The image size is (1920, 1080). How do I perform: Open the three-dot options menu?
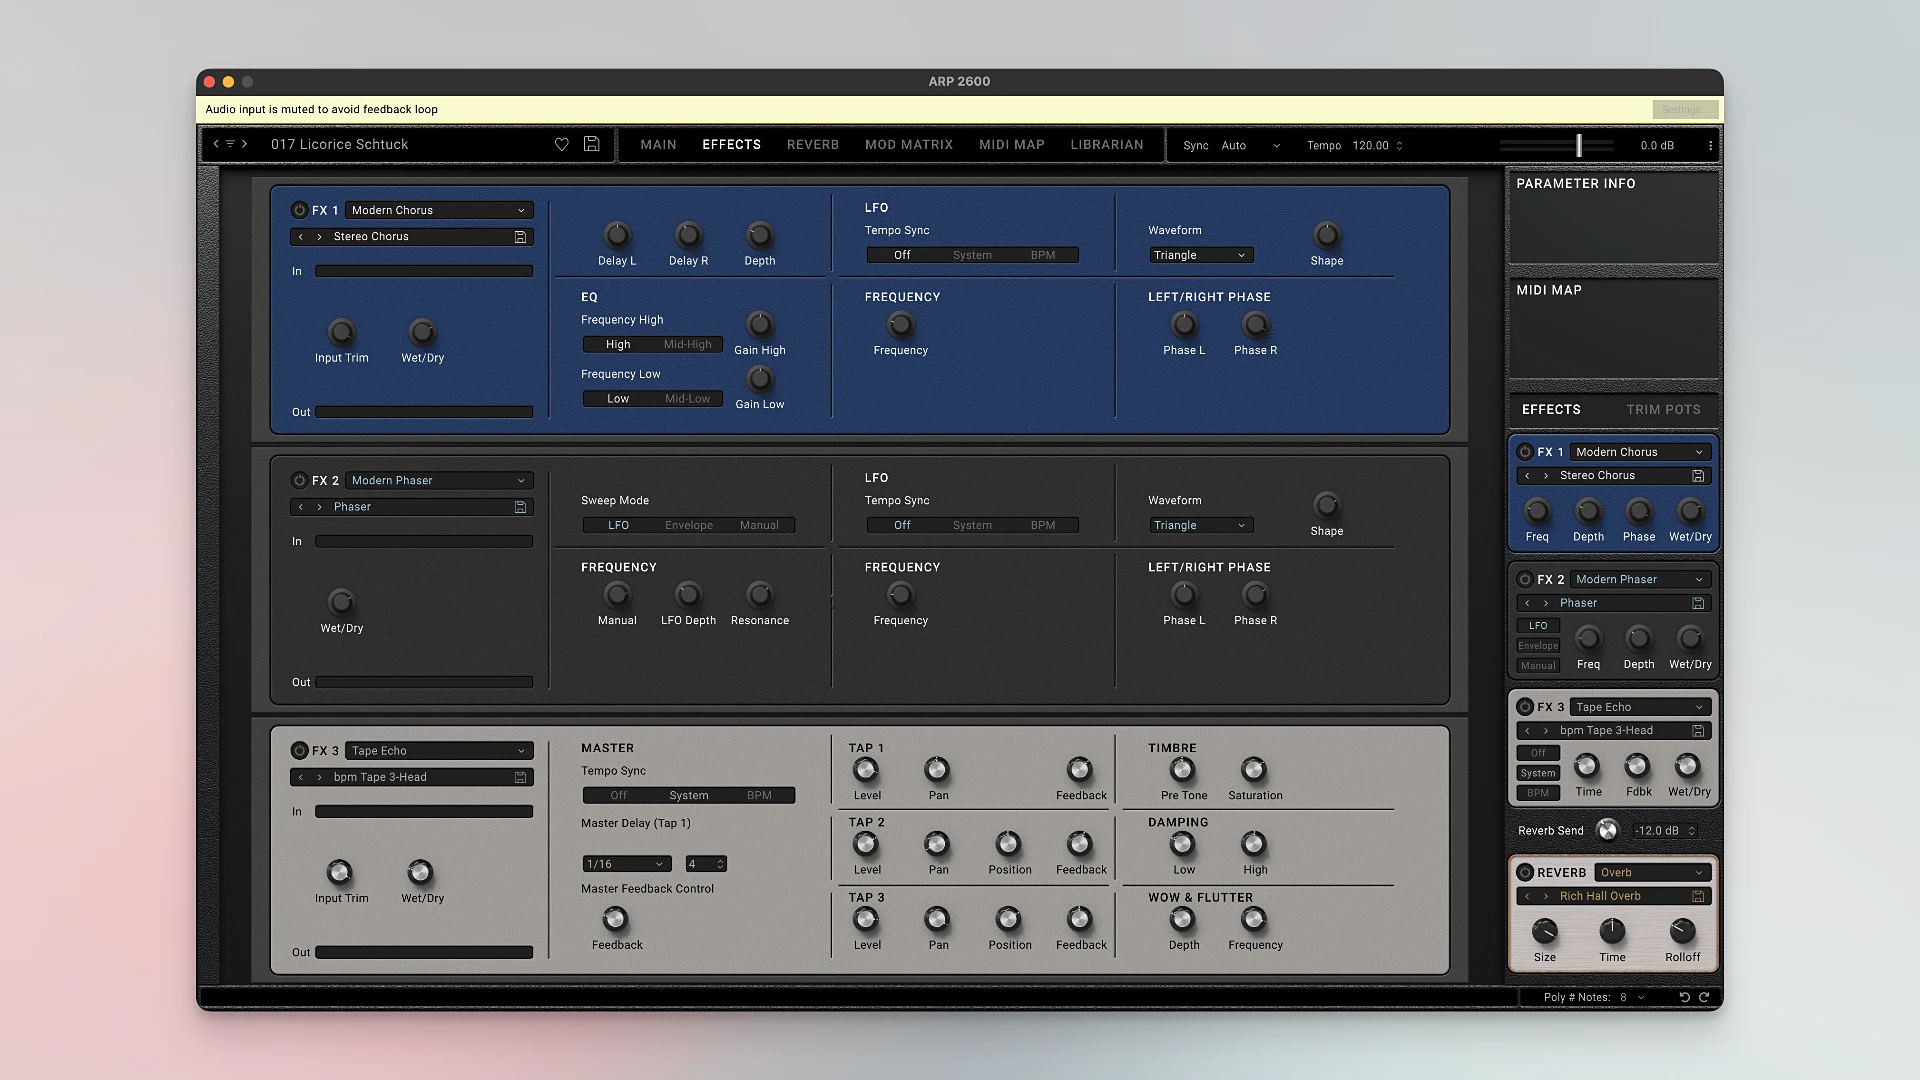tap(1710, 145)
